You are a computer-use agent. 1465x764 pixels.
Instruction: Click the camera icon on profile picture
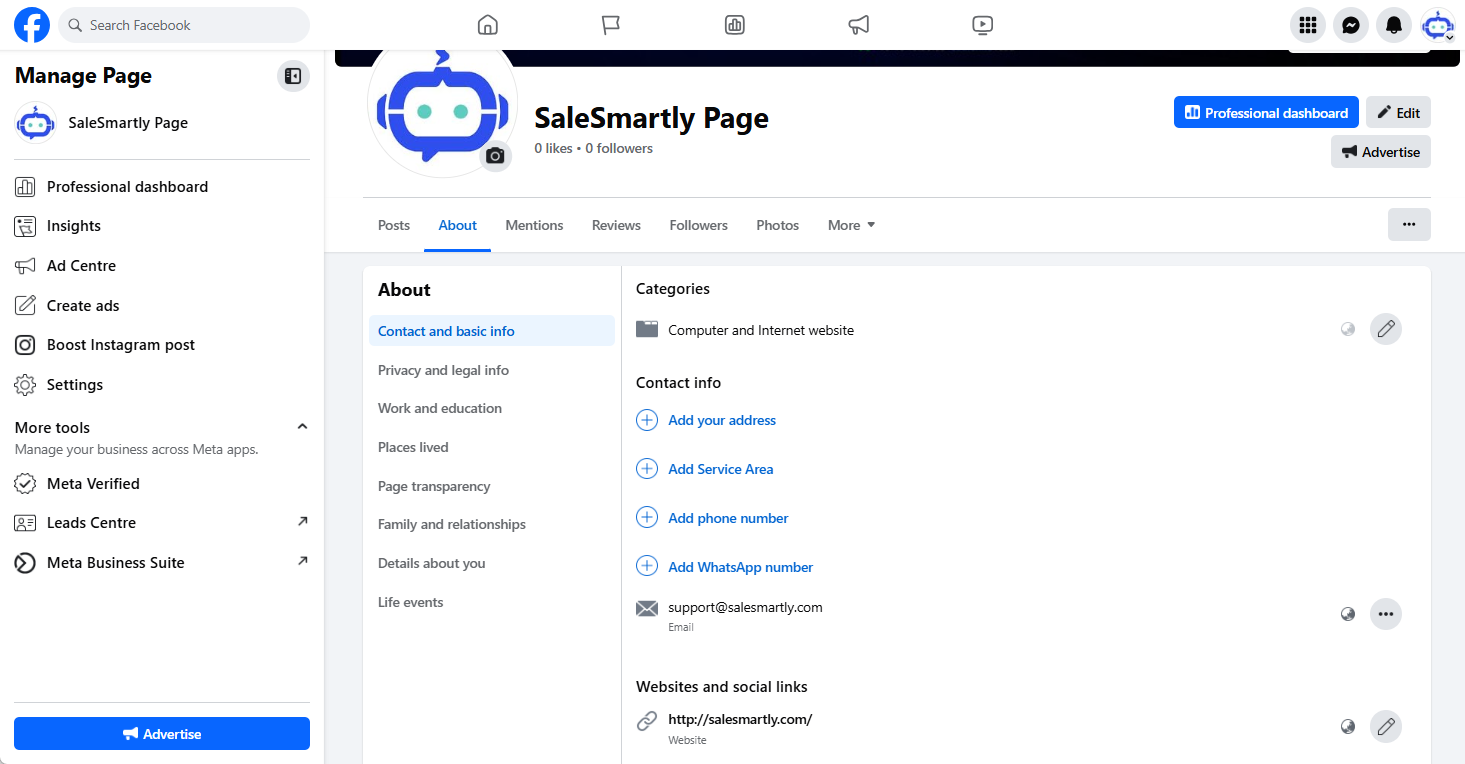[x=495, y=156]
